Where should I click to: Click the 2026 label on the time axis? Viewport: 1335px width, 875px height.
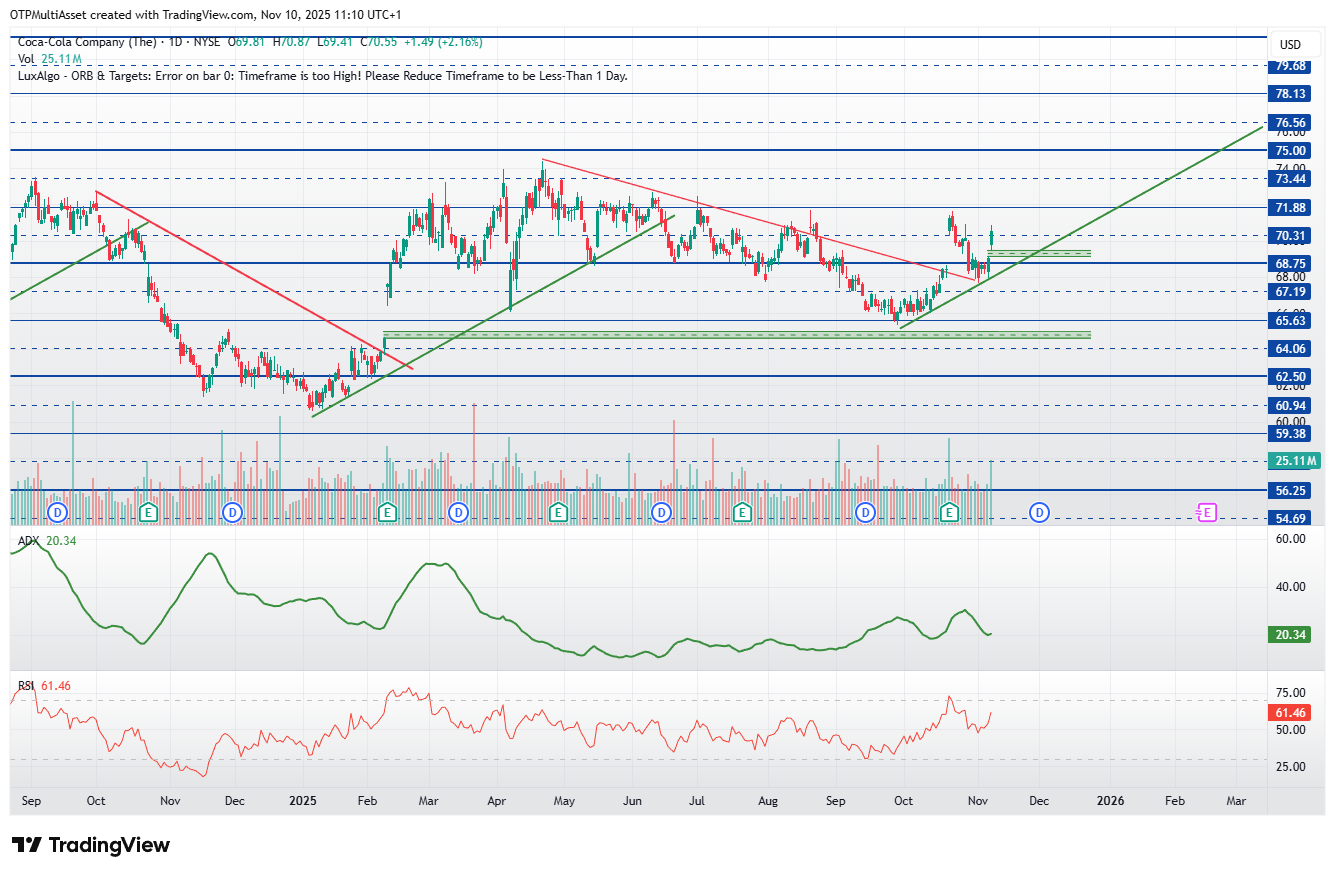[1109, 801]
